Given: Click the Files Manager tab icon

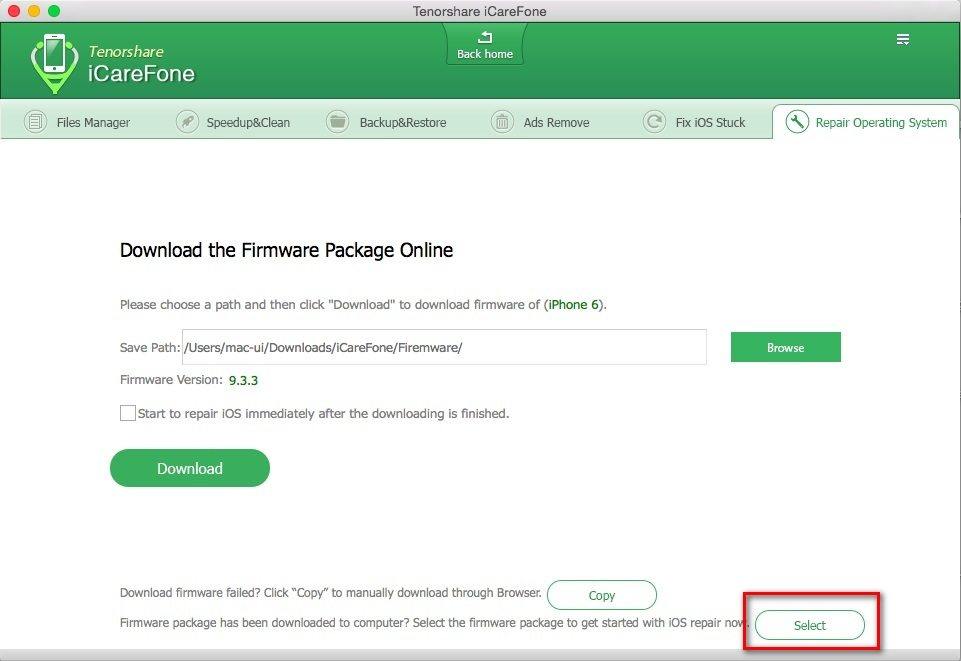Looking at the screenshot, I should 36,121.
